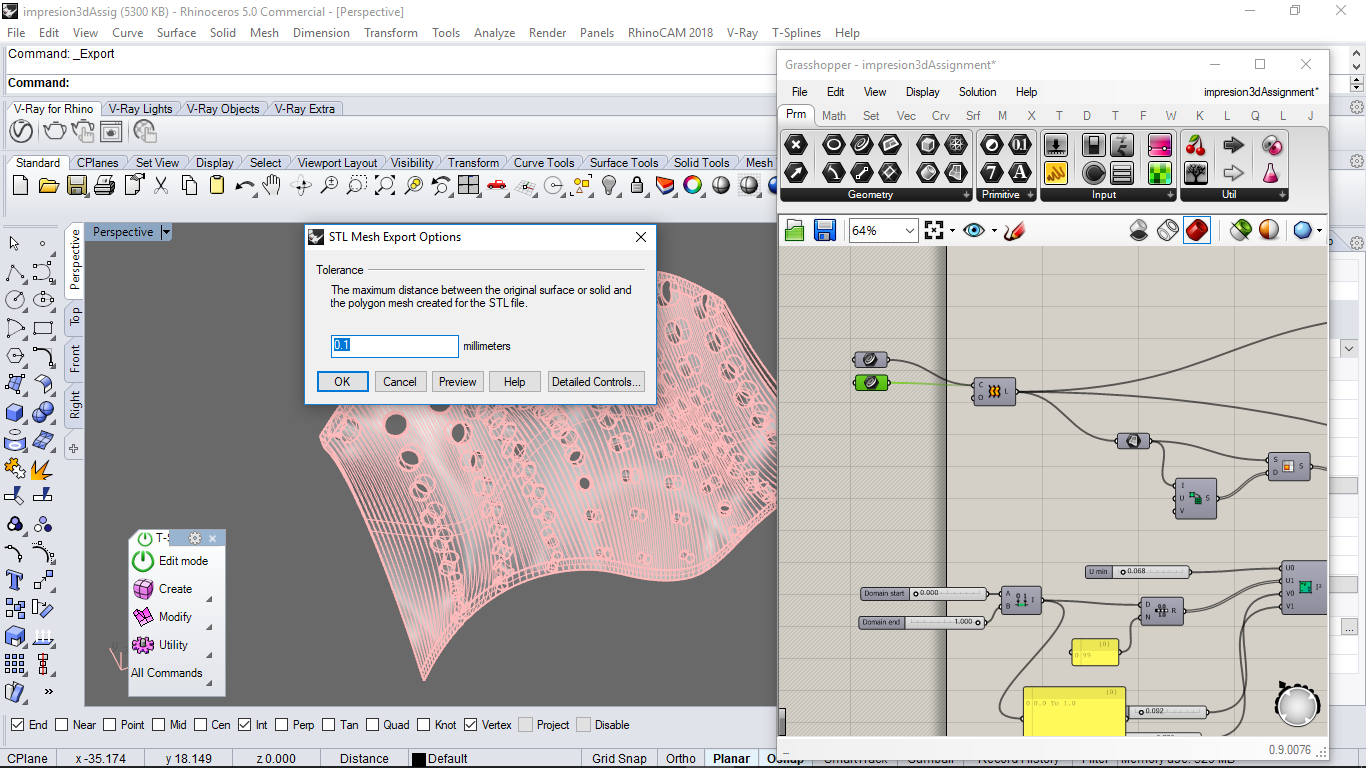Click the Detailed Controls button

point(596,382)
